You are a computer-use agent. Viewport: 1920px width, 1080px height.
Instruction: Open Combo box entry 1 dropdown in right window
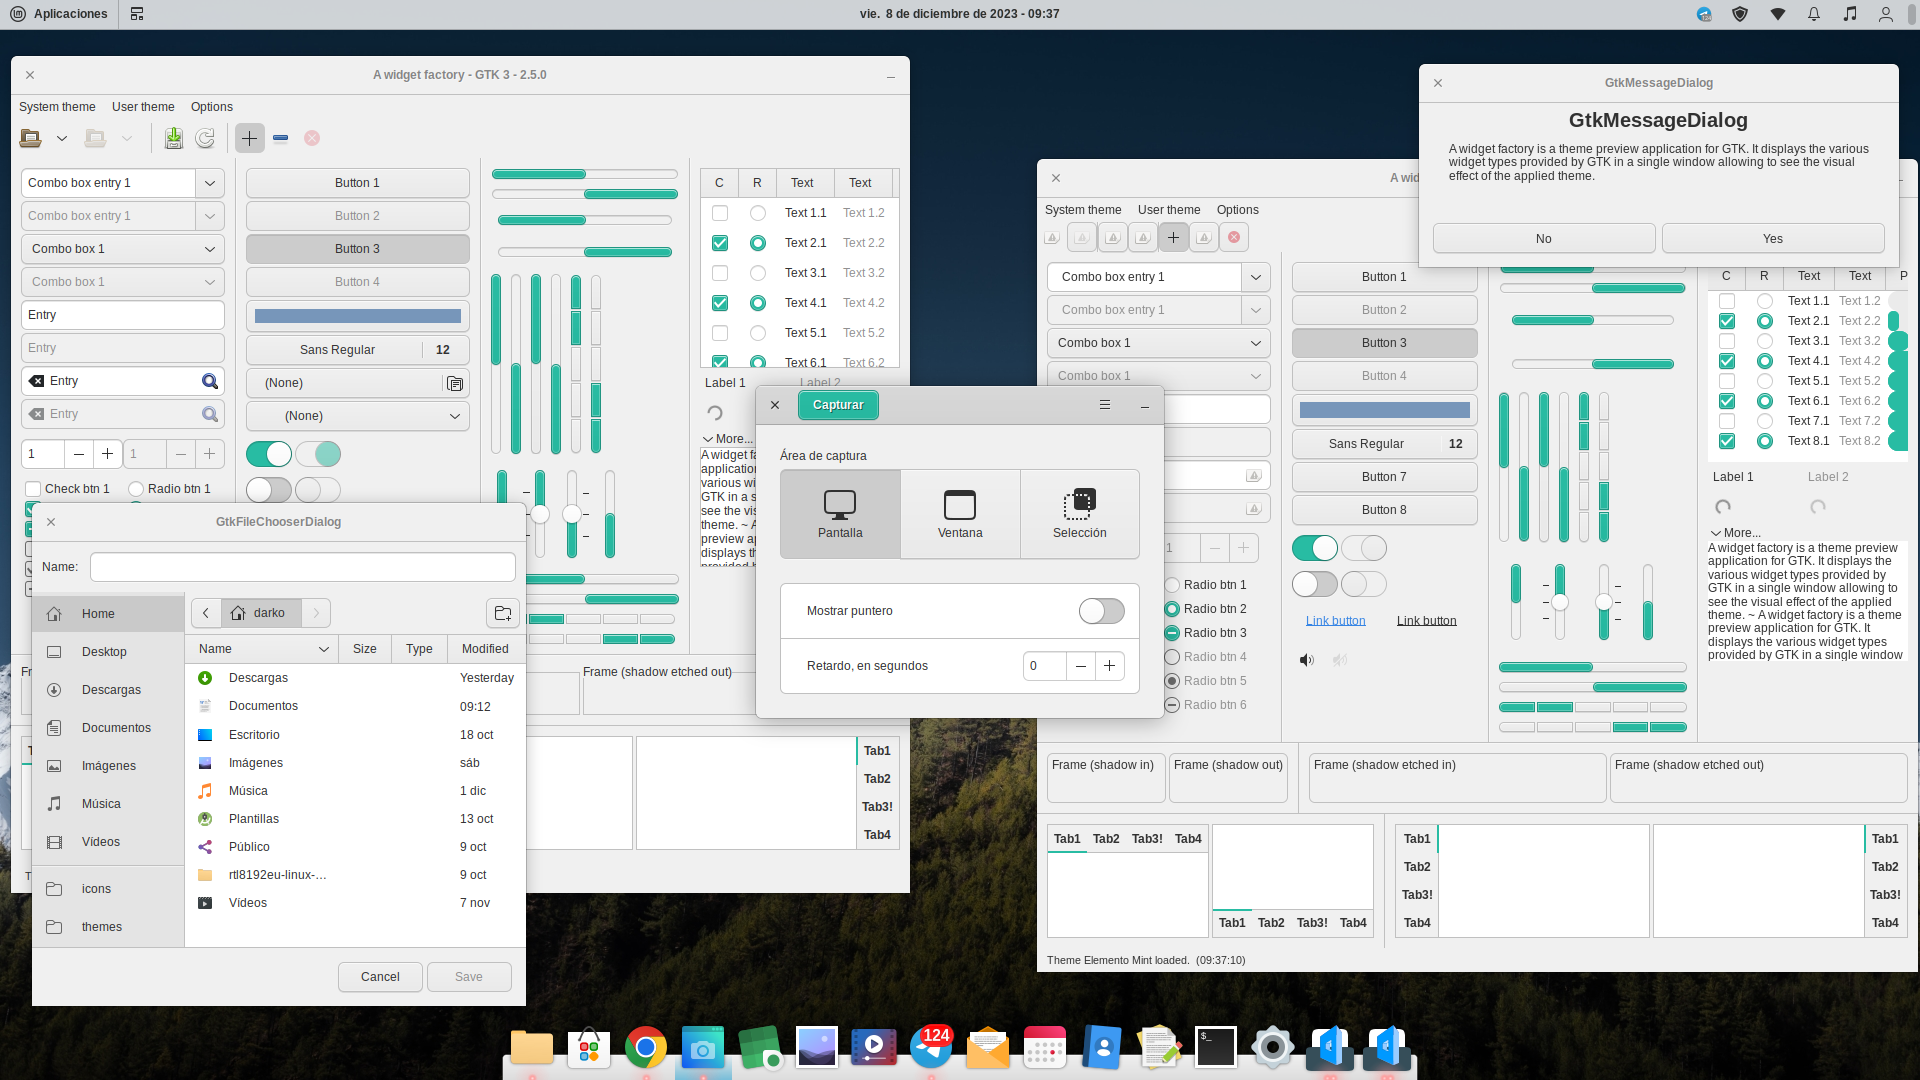(x=1256, y=277)
